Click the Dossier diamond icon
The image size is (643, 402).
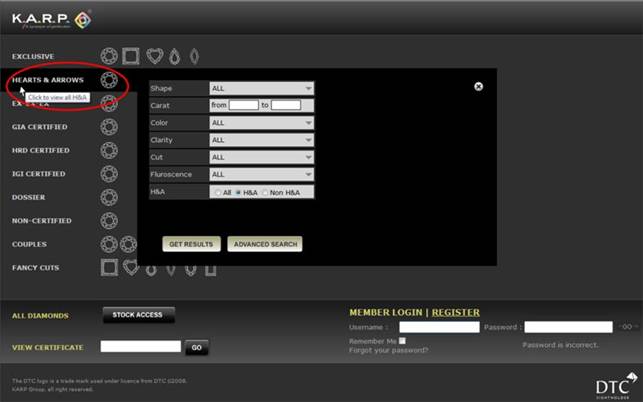pyautogui.click(x=109, y=197)
